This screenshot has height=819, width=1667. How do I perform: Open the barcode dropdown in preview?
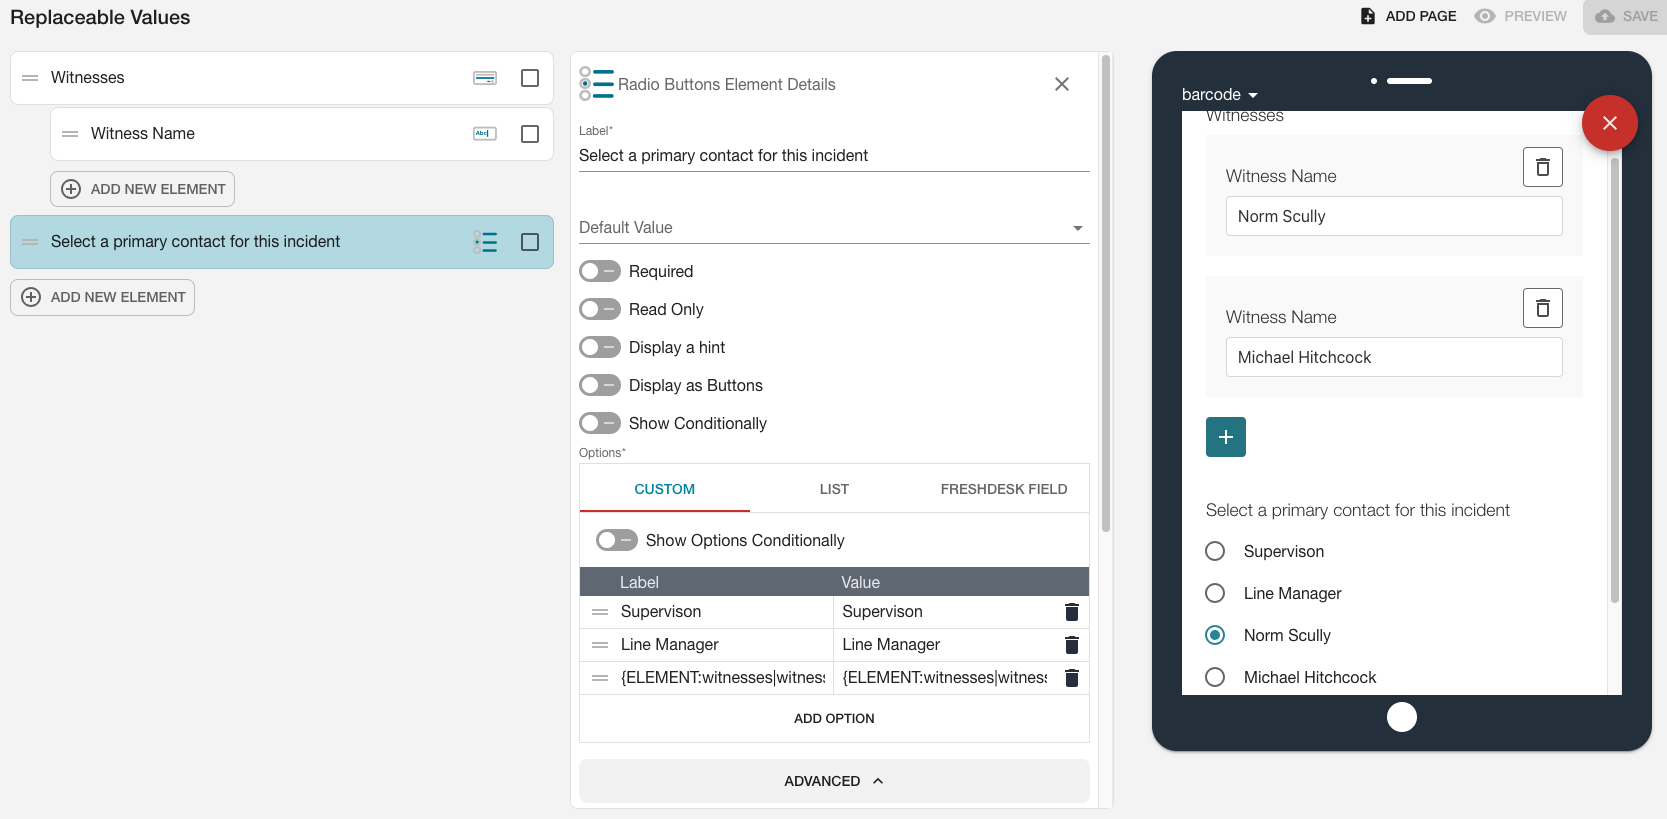click(1220, 94)
